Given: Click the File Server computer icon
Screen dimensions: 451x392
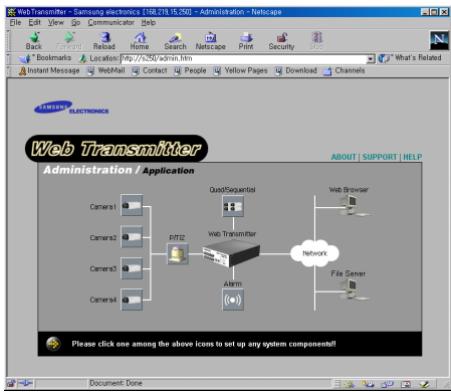Looking at the screenshot, I should click(353, 289).
